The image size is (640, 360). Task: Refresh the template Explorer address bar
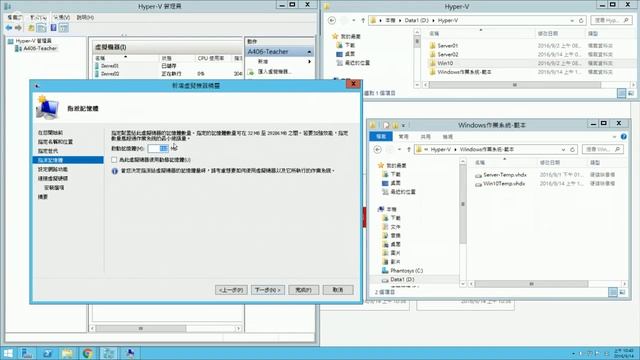point(572,150)
